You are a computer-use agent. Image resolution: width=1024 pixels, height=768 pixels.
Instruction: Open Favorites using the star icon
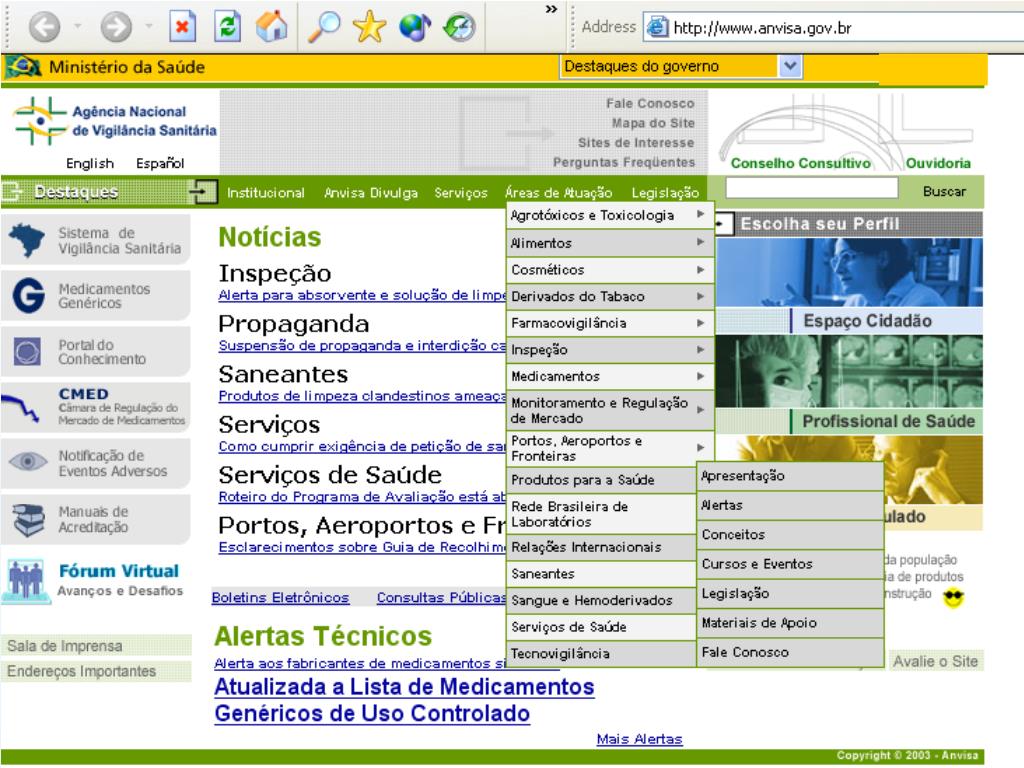point(370,27)
